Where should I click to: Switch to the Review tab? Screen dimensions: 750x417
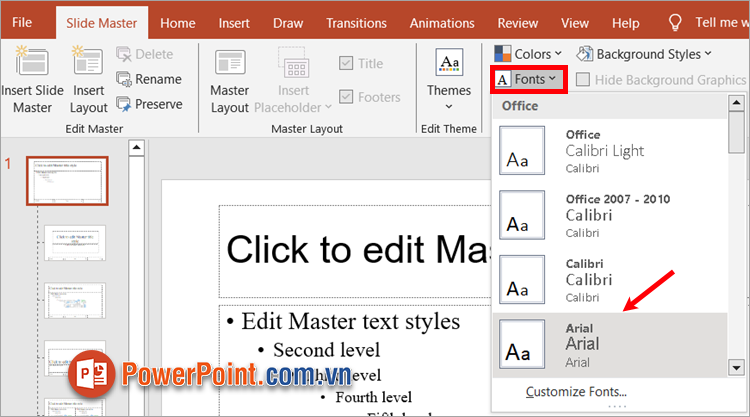pyautogui.click(x=518, y=23)
